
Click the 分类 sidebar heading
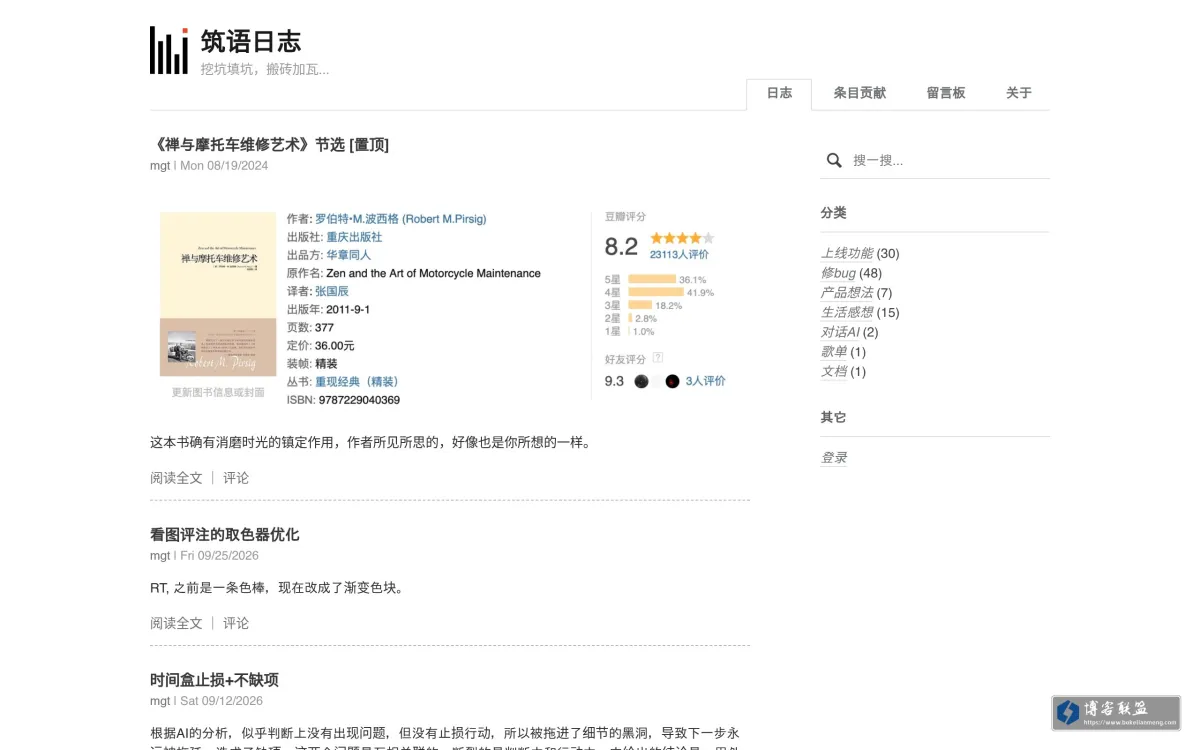pos(834,213)
